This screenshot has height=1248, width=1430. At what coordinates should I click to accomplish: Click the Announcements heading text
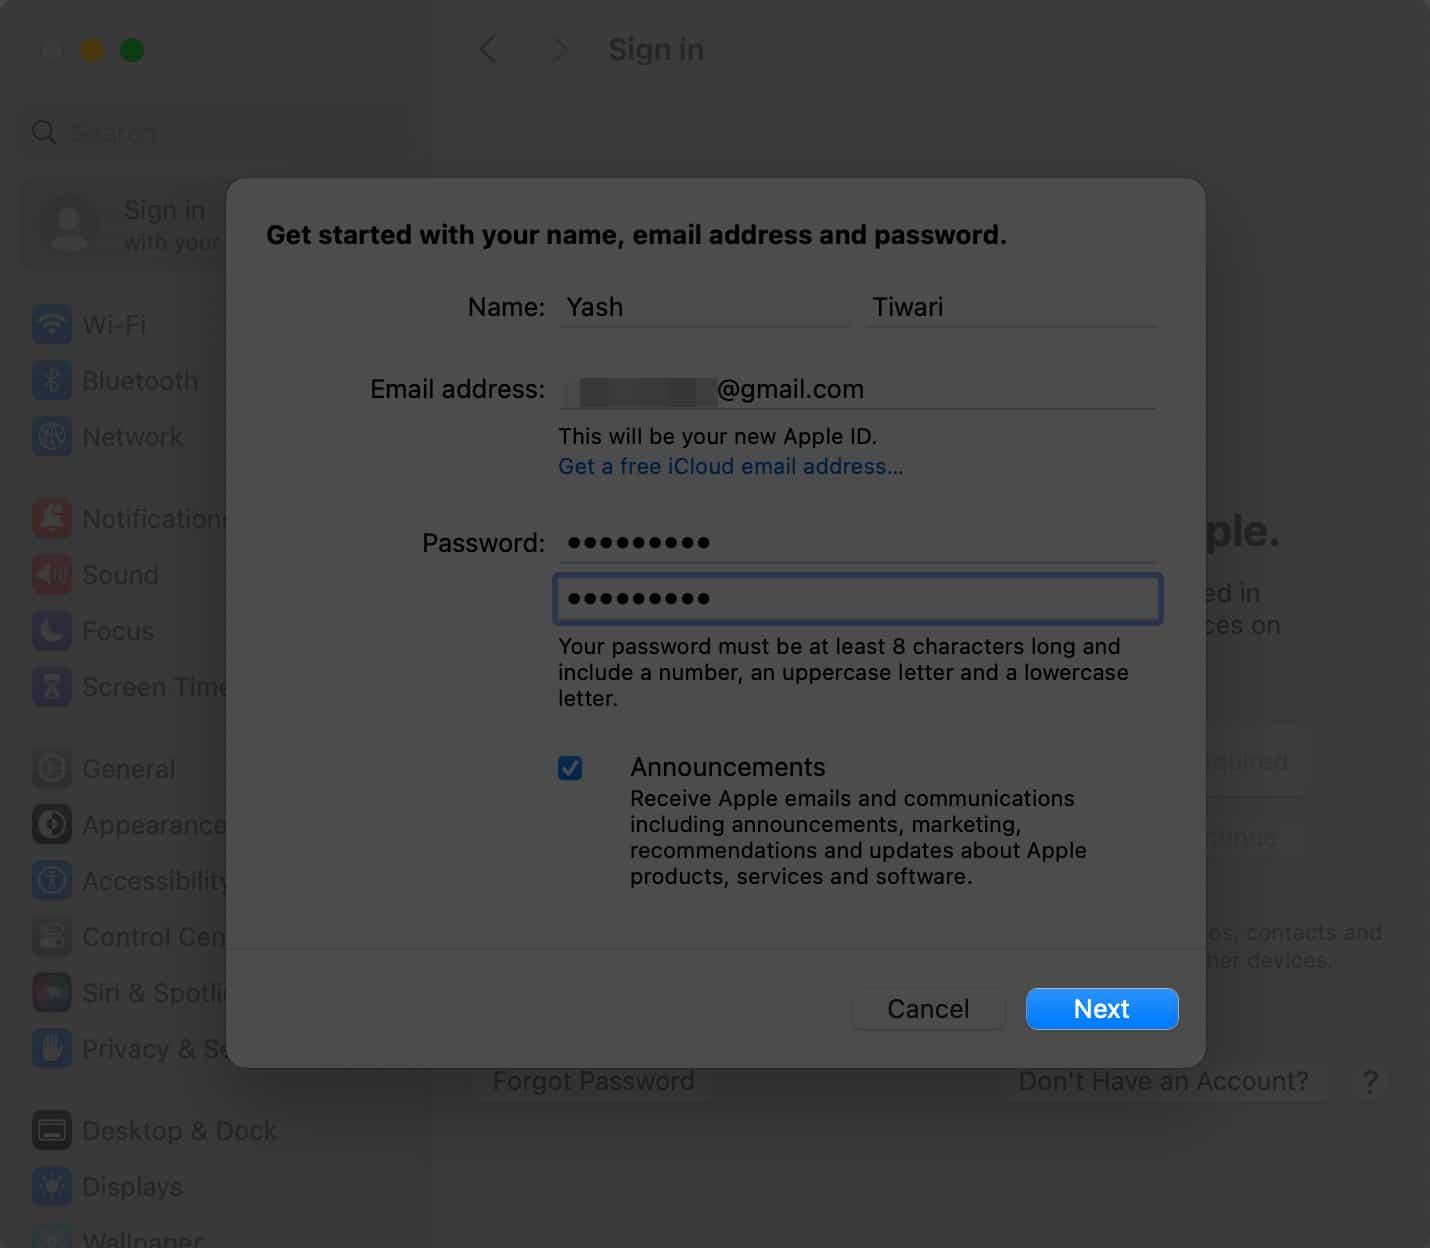pyautogui.click(x=727, y=767)
